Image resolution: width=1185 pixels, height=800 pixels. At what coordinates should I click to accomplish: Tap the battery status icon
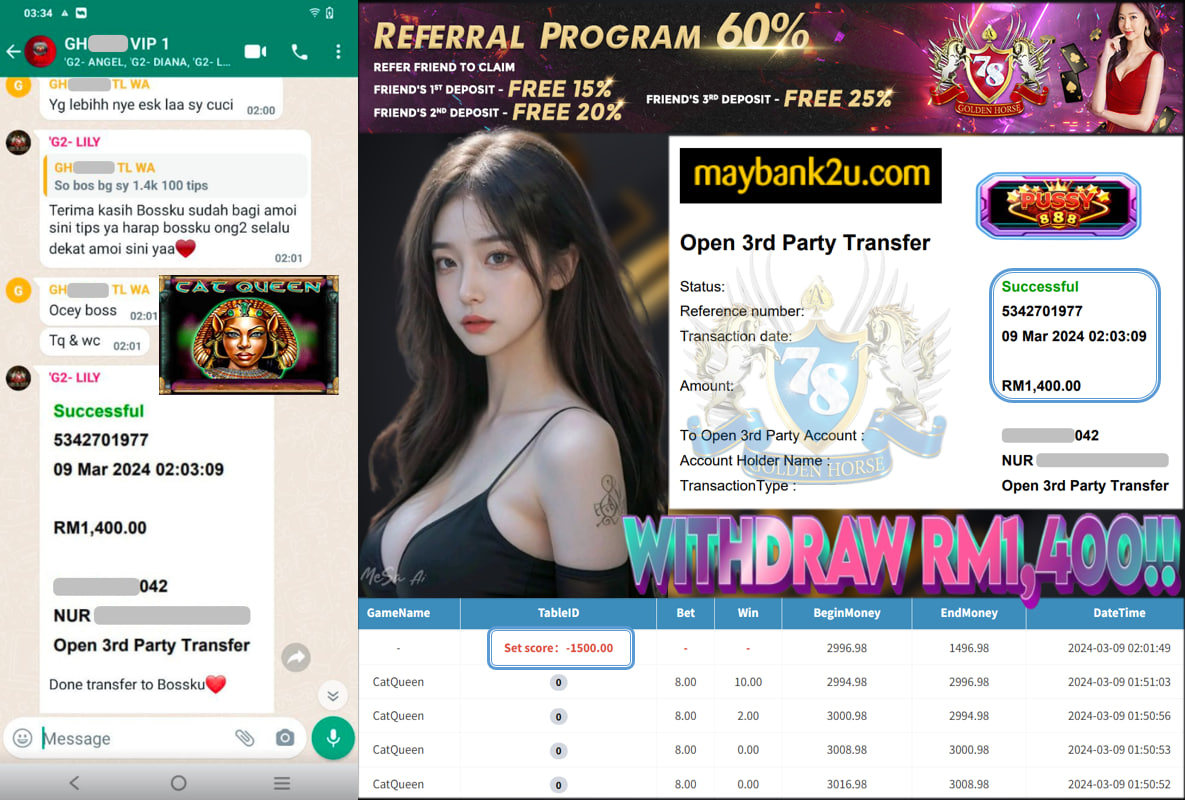(330, 13)
